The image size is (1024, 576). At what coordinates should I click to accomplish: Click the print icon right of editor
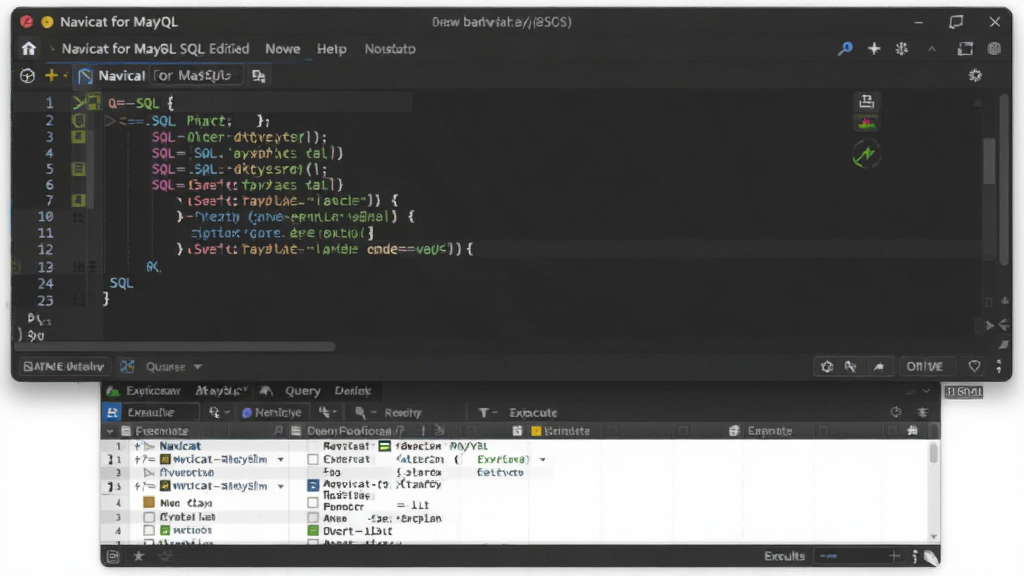tap(867, 101)
